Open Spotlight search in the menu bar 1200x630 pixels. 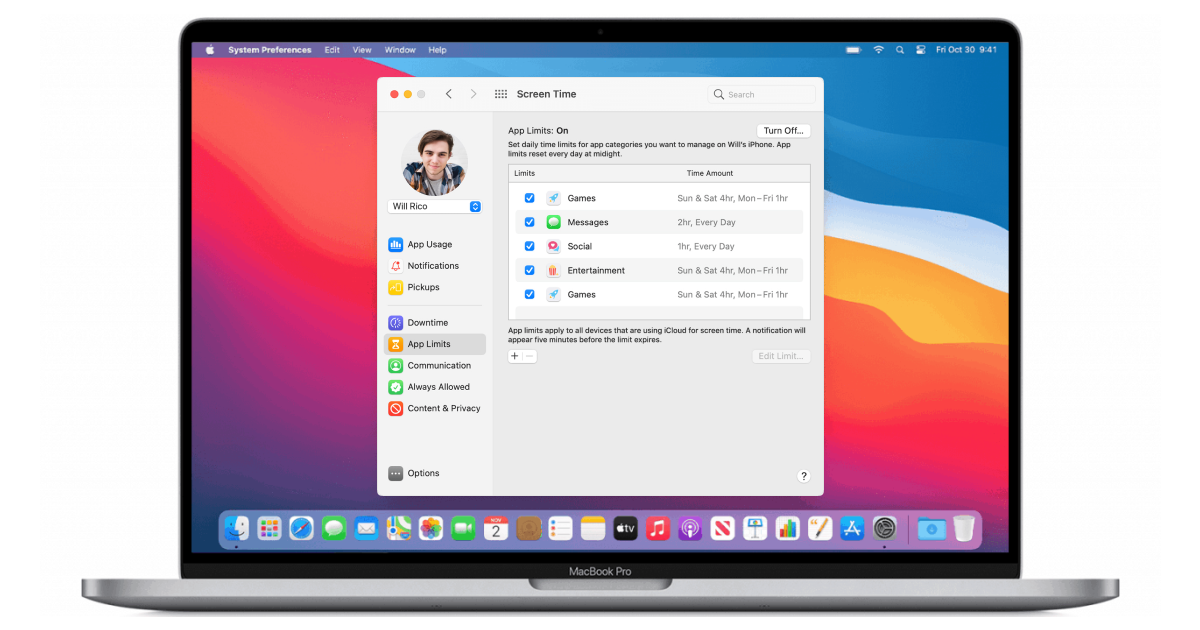900,50
